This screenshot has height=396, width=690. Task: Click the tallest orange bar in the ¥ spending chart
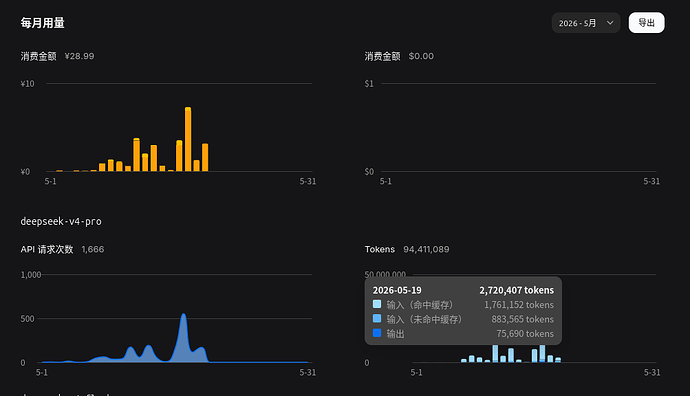pos(188,139)
